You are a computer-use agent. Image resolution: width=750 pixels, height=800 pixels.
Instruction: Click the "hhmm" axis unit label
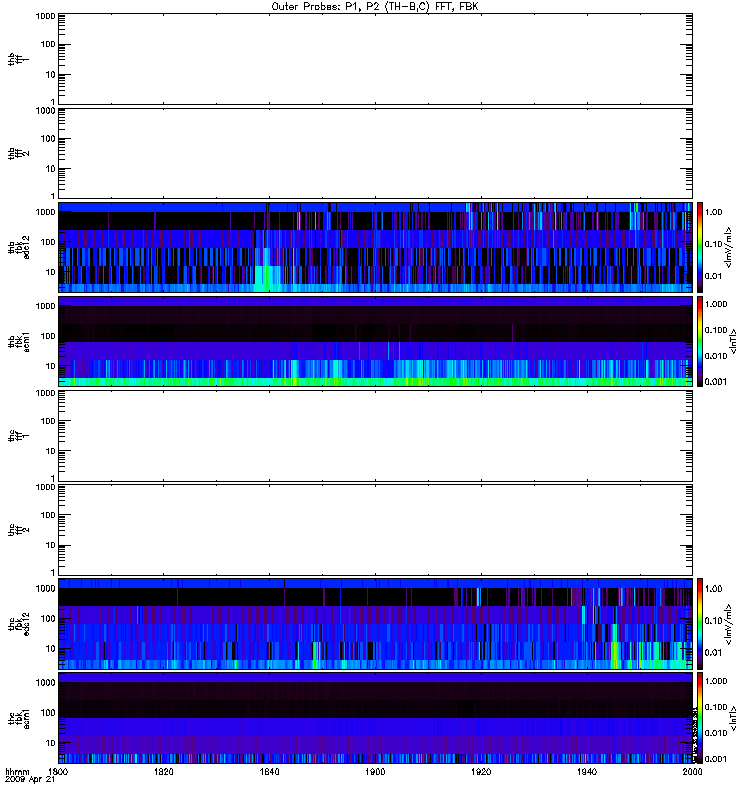[17, 771]
